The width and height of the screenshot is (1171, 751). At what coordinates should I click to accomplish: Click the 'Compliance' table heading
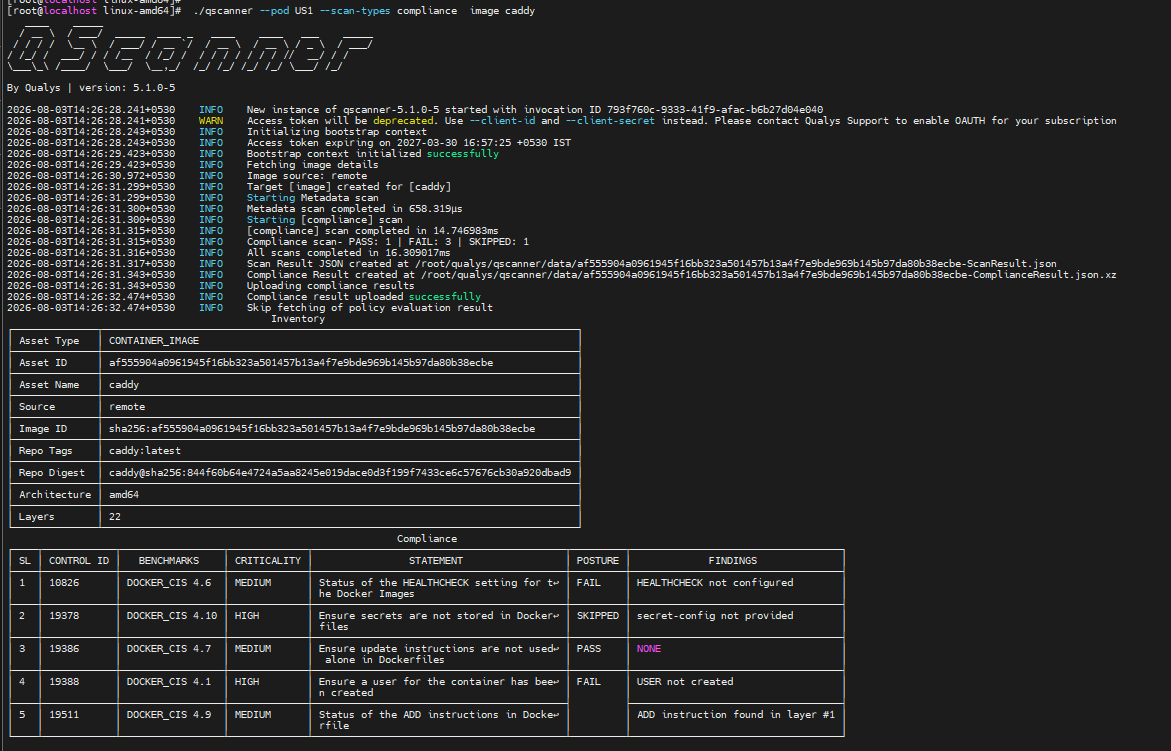(427, 538)
